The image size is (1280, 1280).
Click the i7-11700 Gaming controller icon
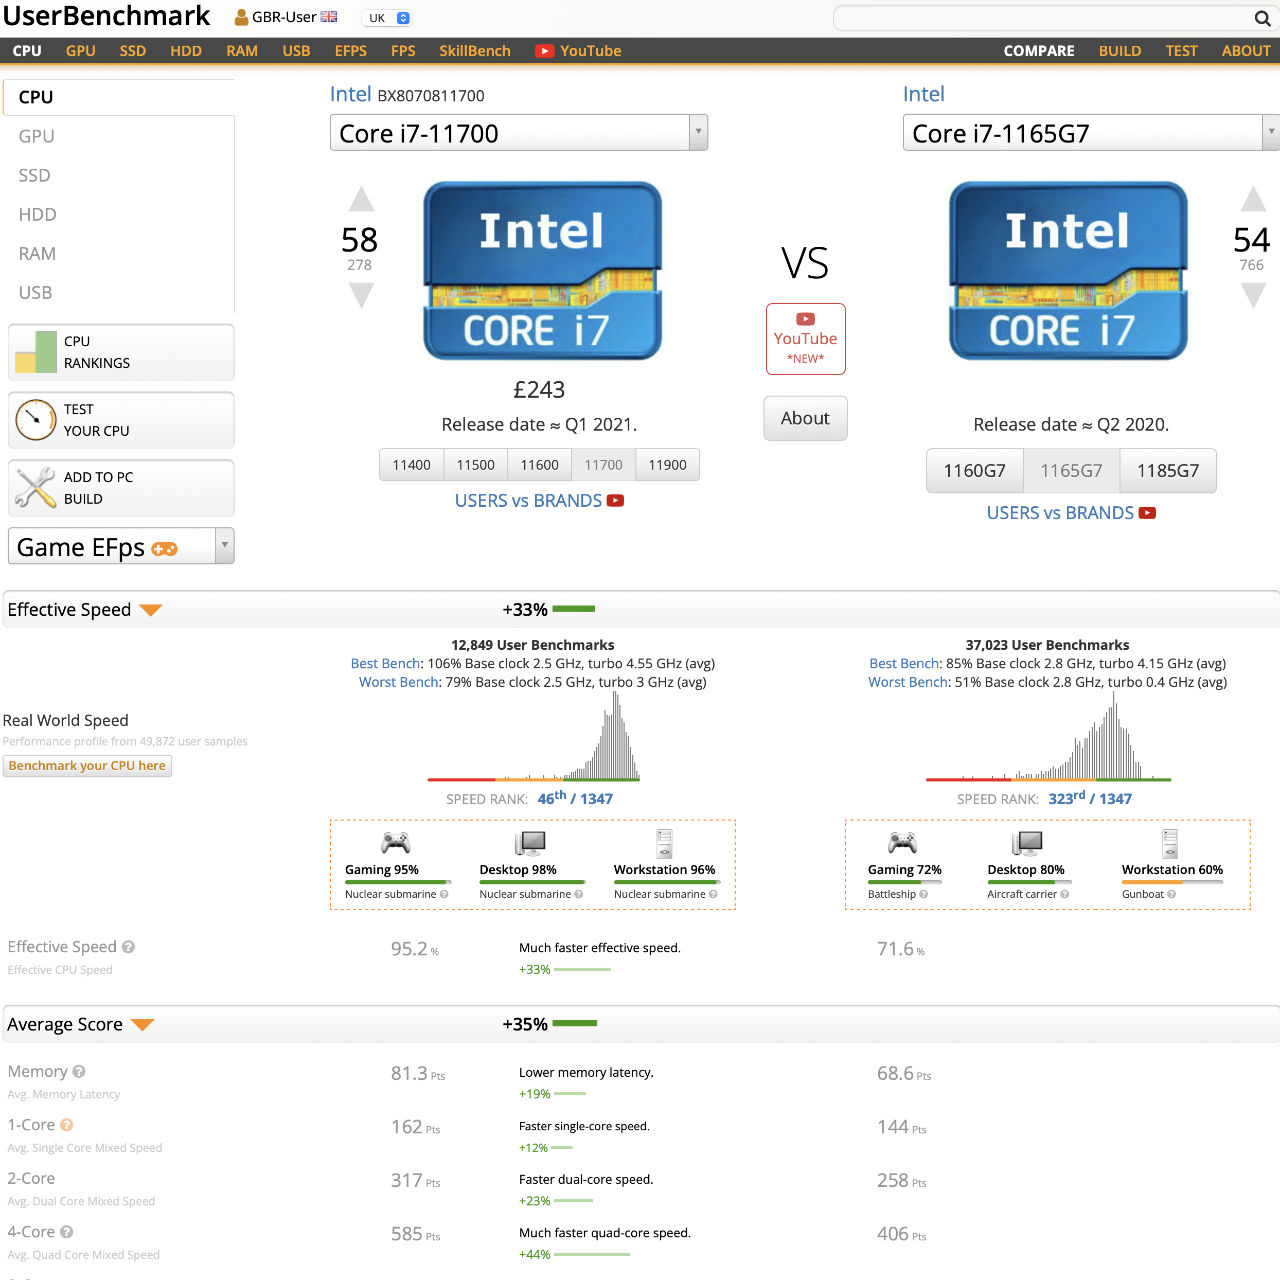pyautogui.click(x=396, y=842)
